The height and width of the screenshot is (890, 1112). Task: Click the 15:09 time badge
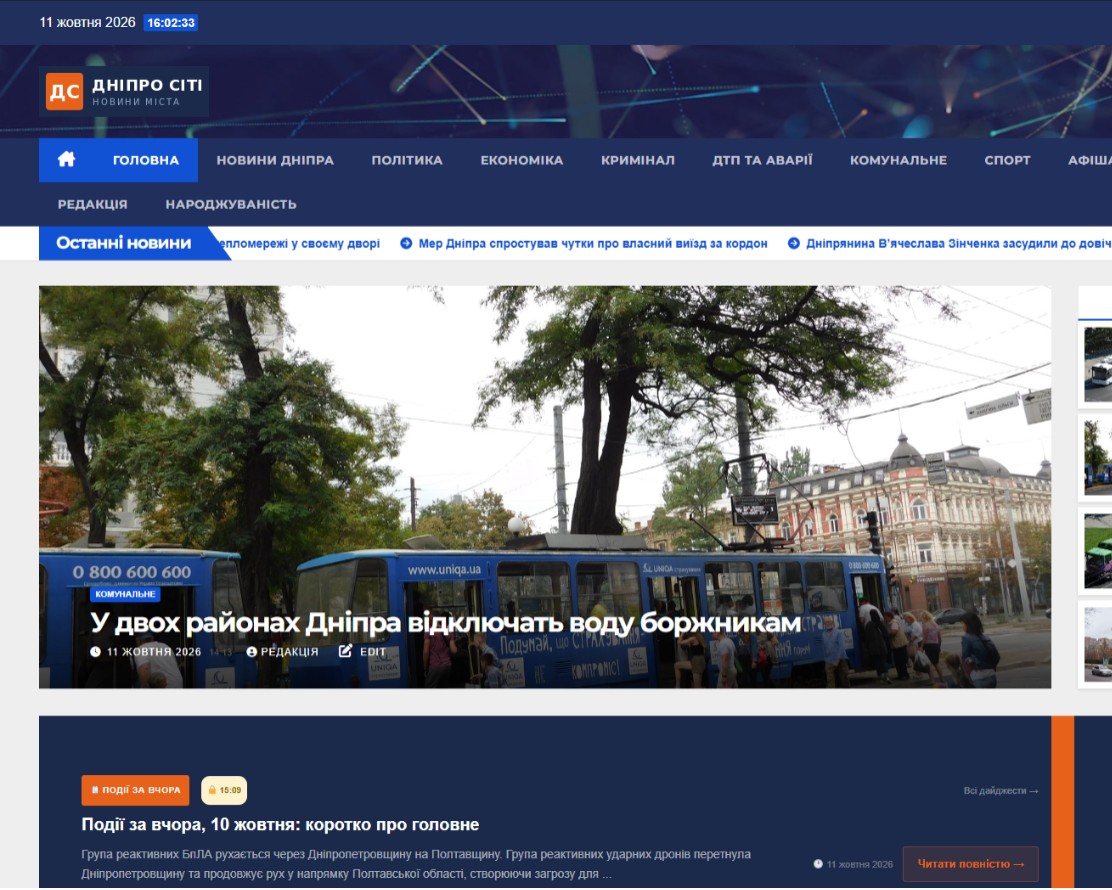pyautogui.click(x=224, y=790)
